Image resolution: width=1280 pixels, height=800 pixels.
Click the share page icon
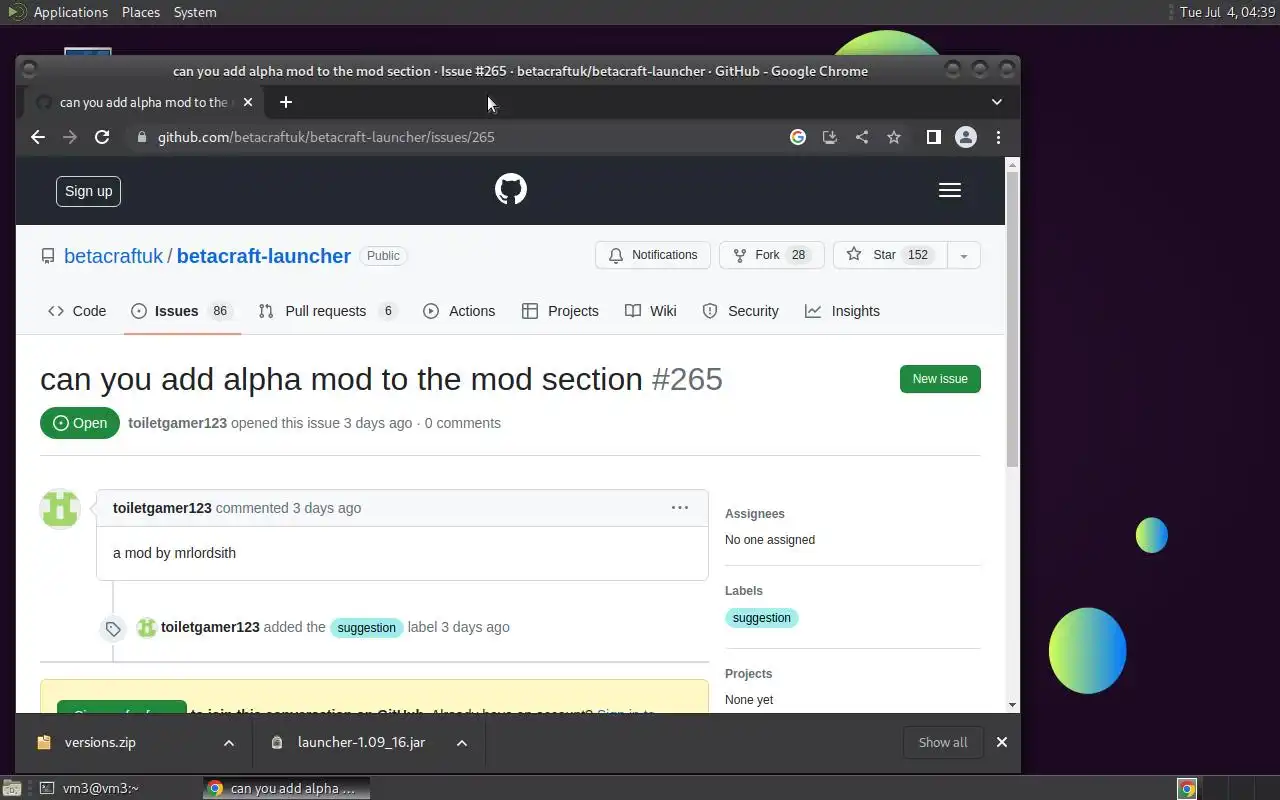click(x=862, y=137)
